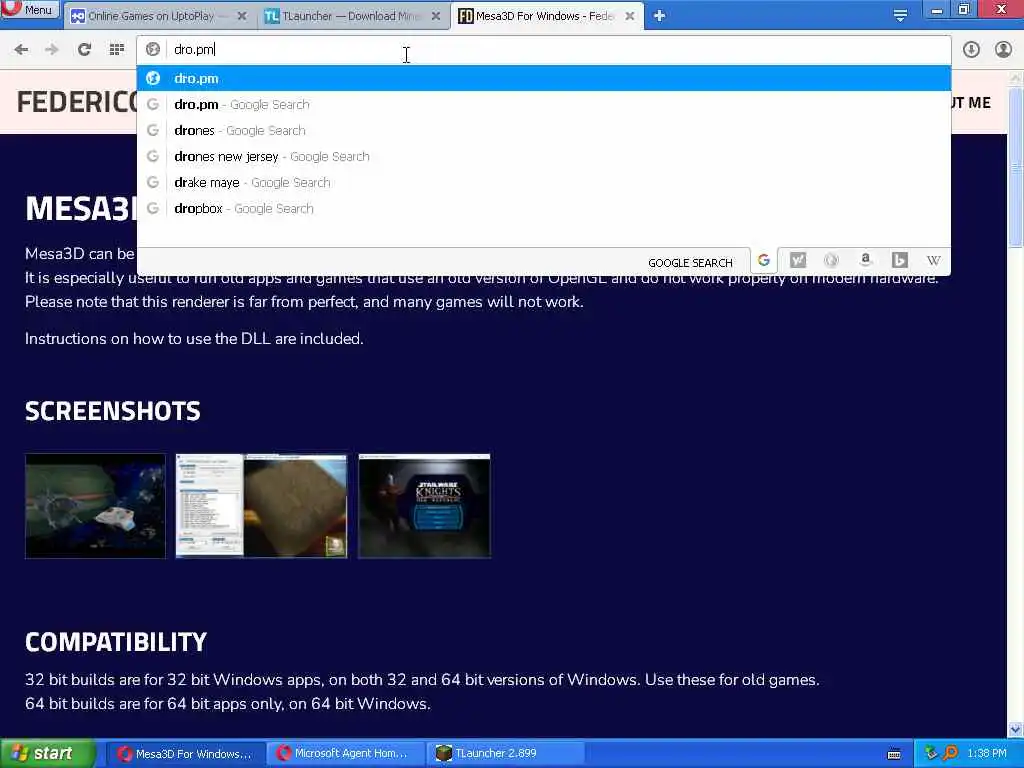Image resolution: width=1024 pixels, height=768 pixels.
Task: Choose 'dropbox' search suggestion
Action: (543, 209)
